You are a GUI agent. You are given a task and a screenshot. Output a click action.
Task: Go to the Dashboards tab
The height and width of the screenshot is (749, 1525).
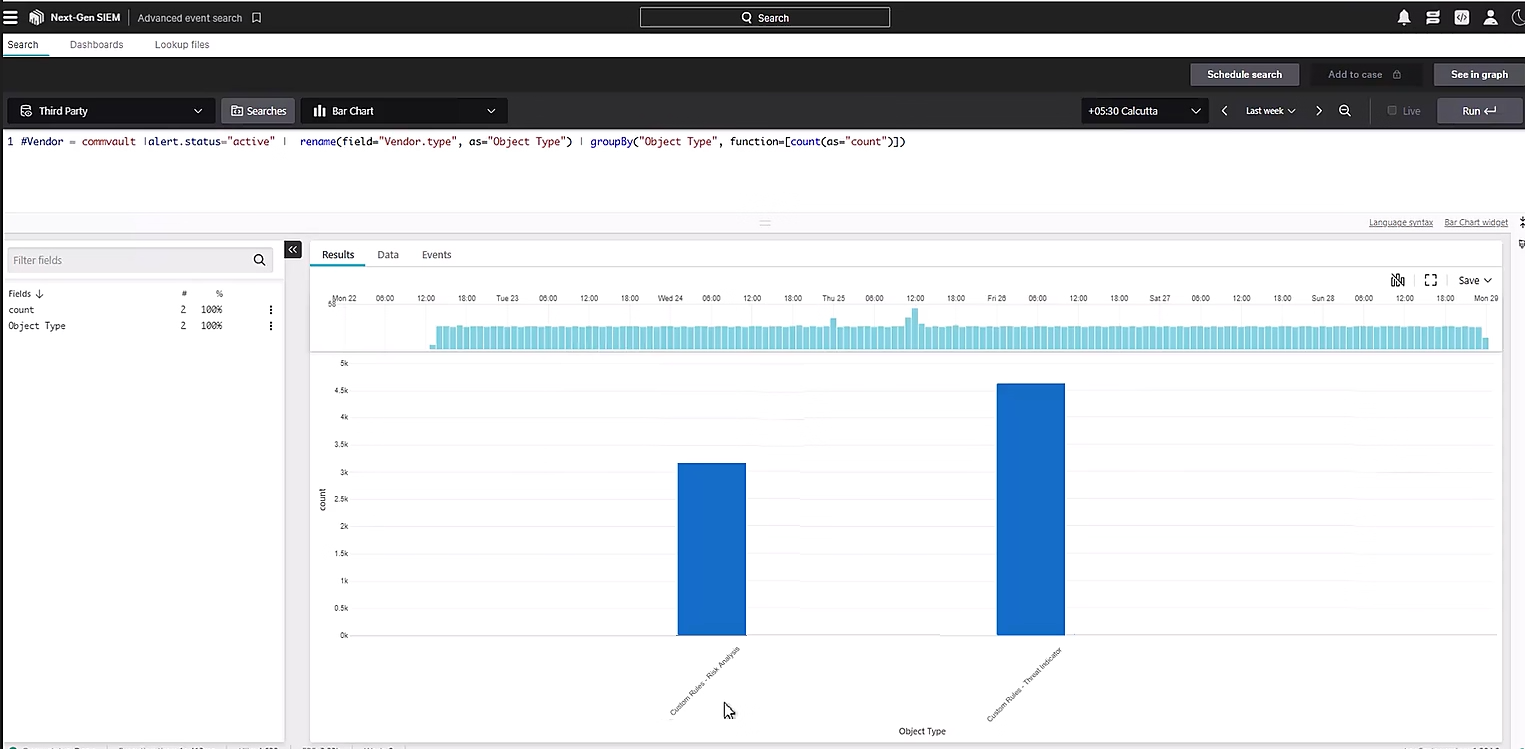pos(96,45)
